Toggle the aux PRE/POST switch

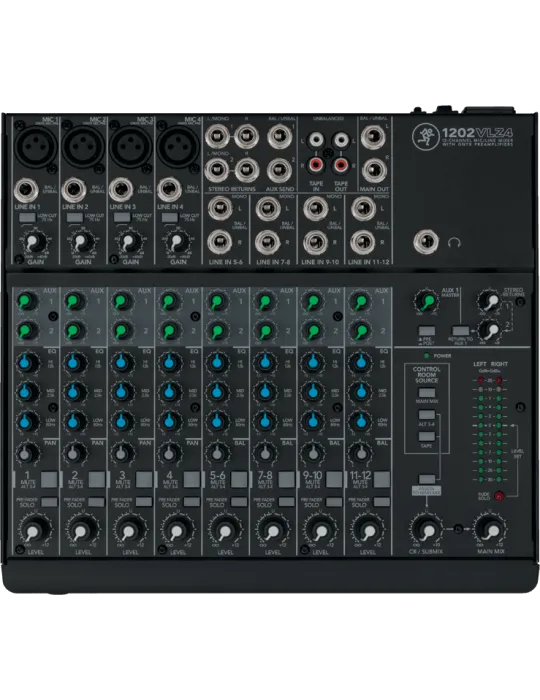pos(427,331)
